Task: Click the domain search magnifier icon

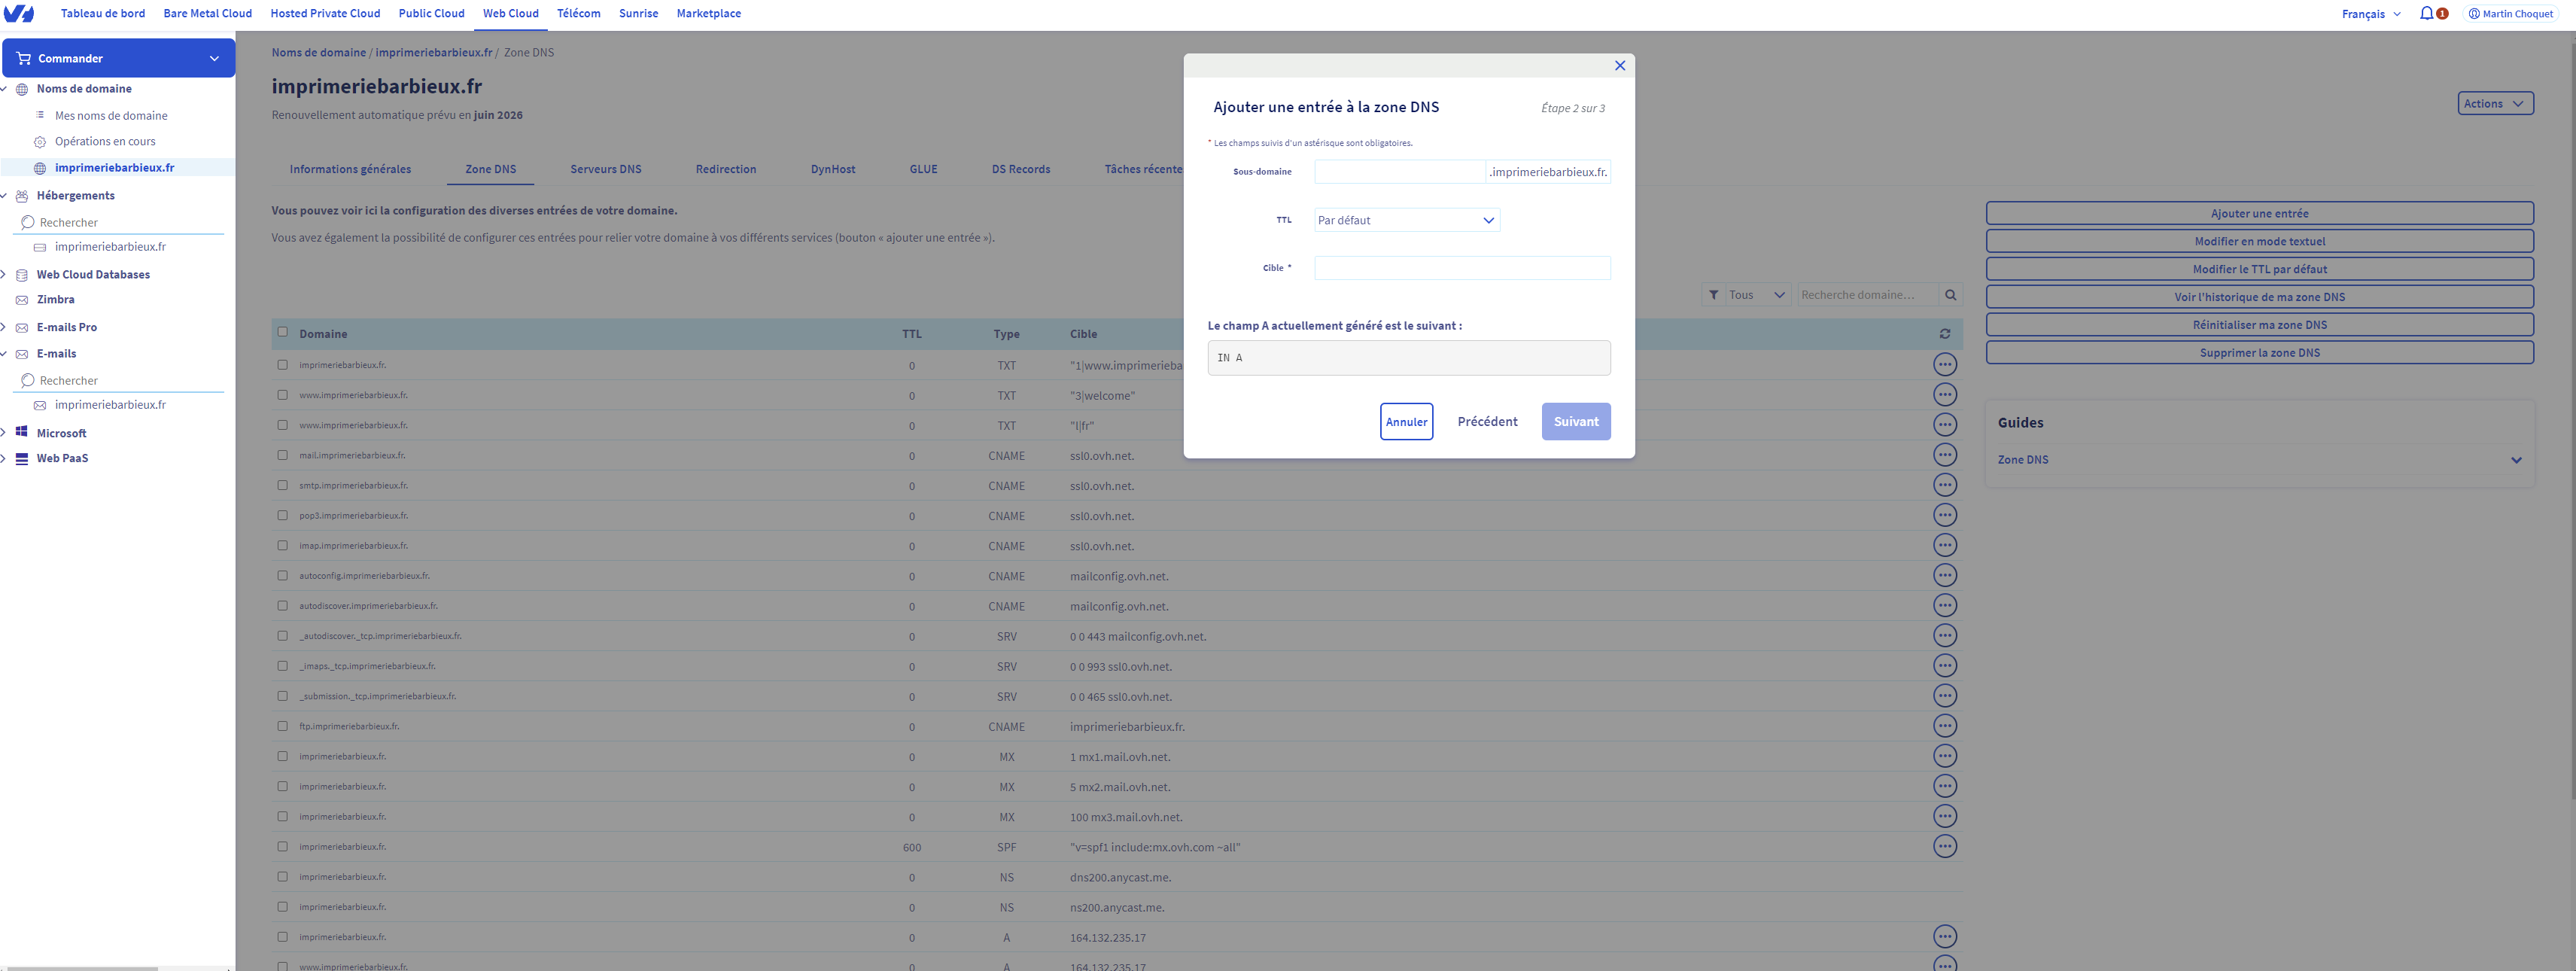Action: pos(1950,295)
